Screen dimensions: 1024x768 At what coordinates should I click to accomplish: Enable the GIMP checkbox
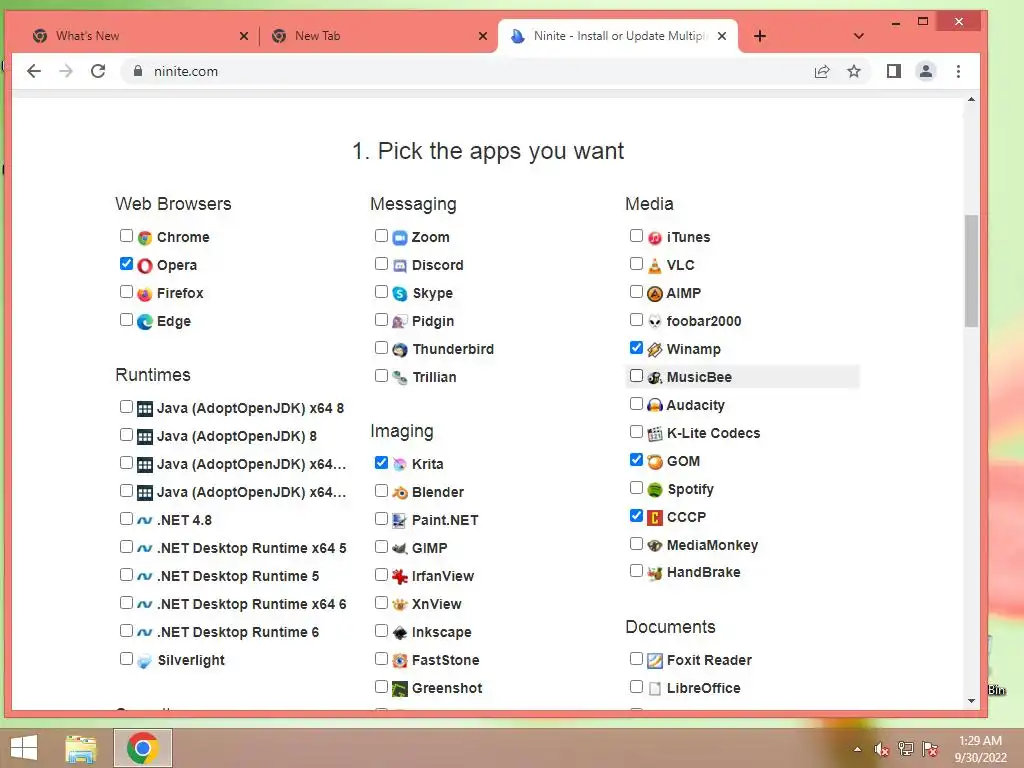click(x=381, y=547)
